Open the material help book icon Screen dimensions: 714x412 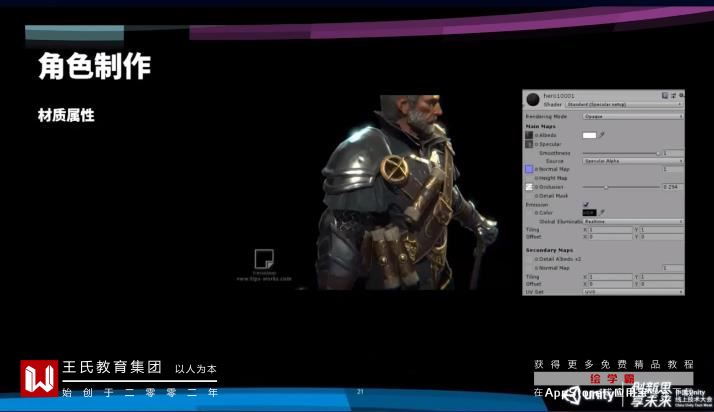[665, 95]
